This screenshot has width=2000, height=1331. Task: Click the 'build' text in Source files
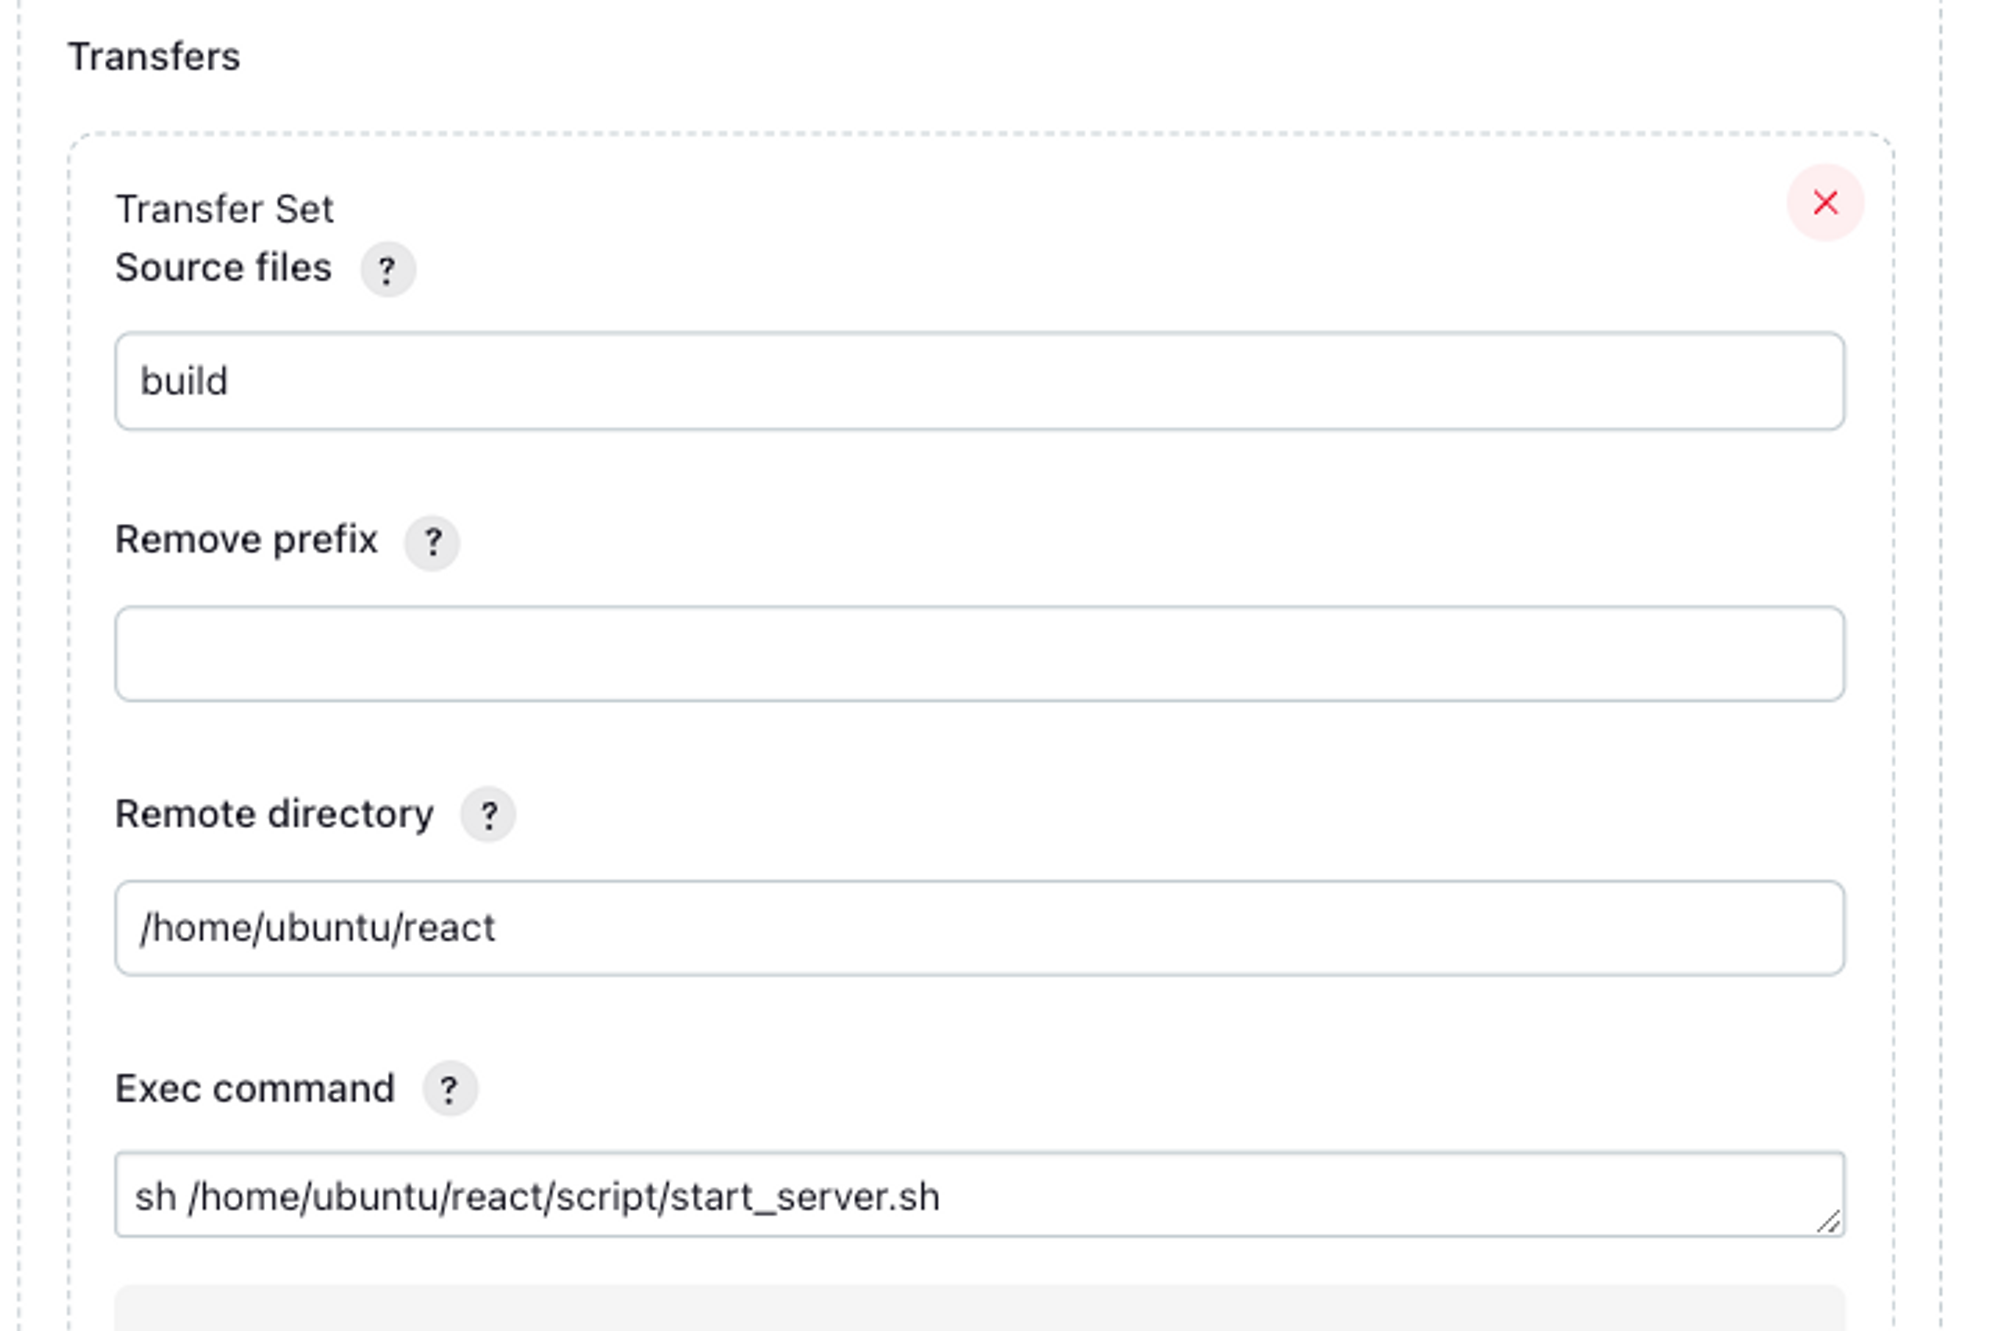pyautogui.click(x=184, y=382)
